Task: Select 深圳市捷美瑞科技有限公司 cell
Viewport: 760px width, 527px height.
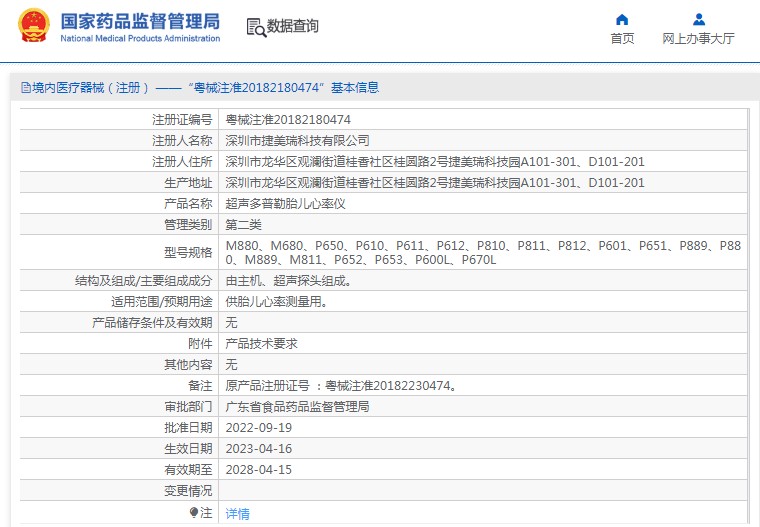Action: coord(297,141)
